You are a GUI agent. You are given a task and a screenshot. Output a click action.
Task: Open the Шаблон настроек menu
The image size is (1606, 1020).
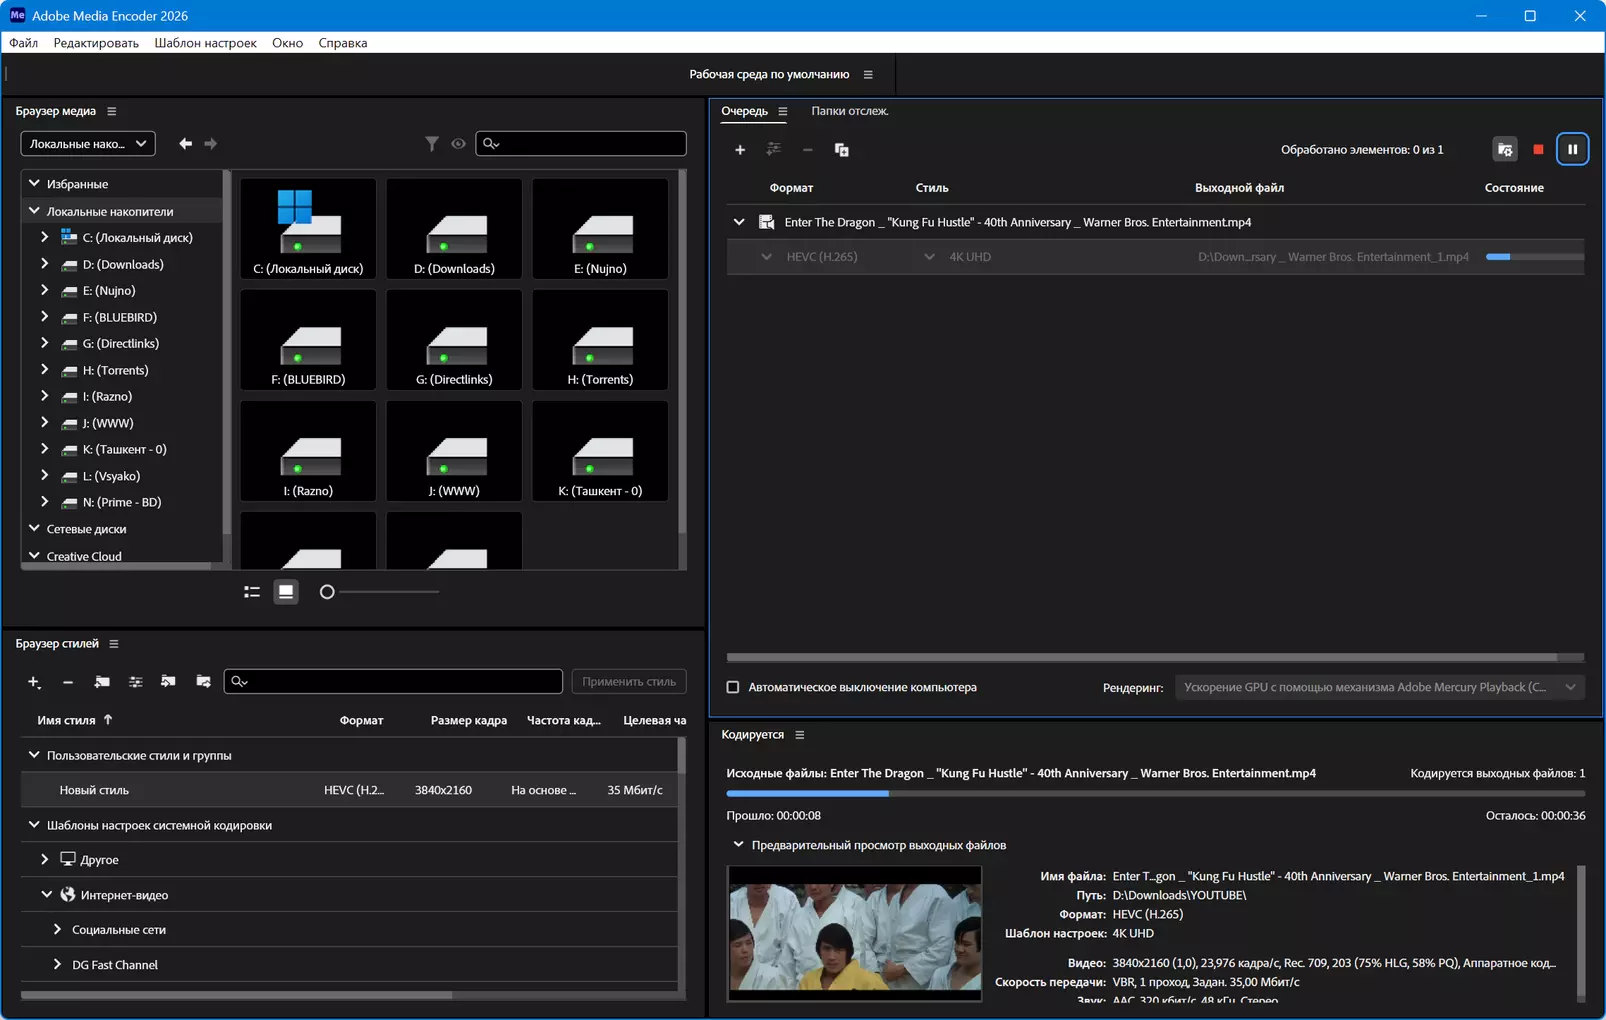(x=205, y=43)
